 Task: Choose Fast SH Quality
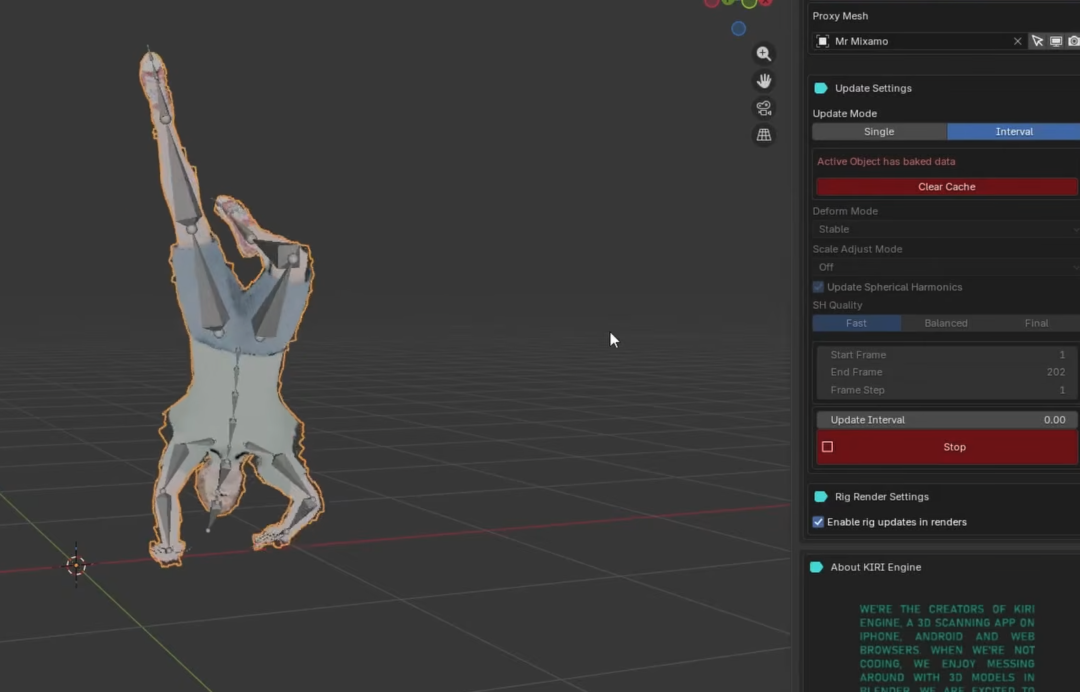pos(856,323)
